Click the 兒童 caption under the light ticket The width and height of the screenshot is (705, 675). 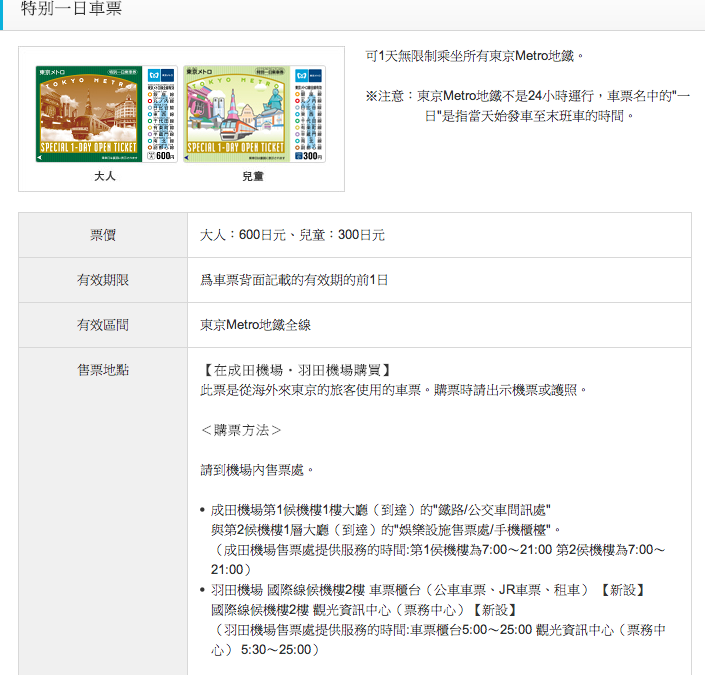(x=253, y=176)
